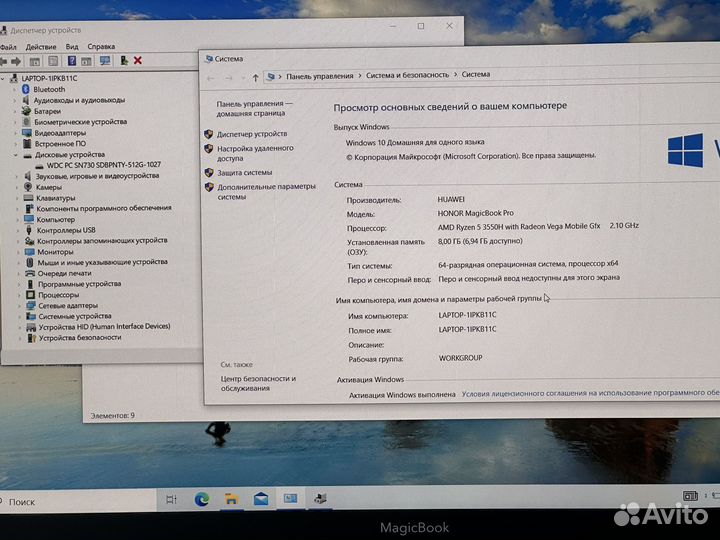Click Properties icon in Device Manager toolbar
This screenshot has height=540, width=720.
[53, 61]
